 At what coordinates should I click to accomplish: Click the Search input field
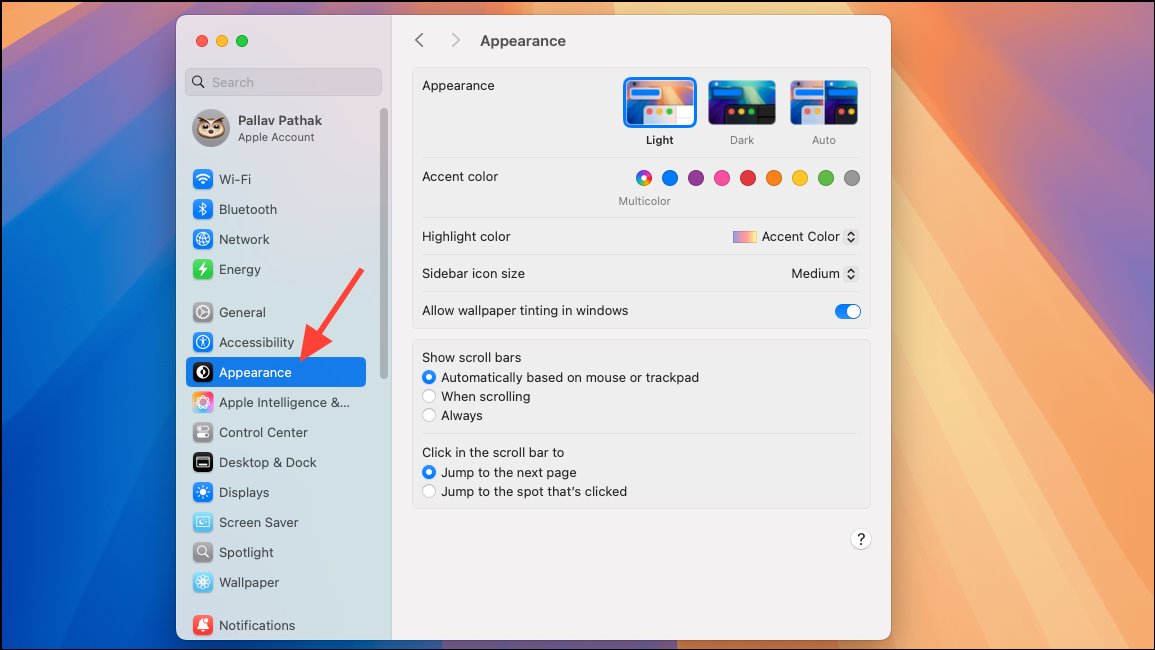point(284,82)
